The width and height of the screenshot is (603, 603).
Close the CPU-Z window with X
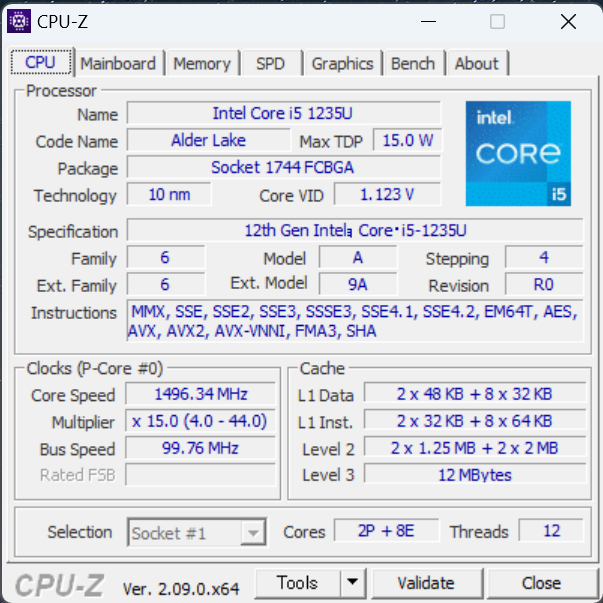pyautogui.click(x=568, y=22)
